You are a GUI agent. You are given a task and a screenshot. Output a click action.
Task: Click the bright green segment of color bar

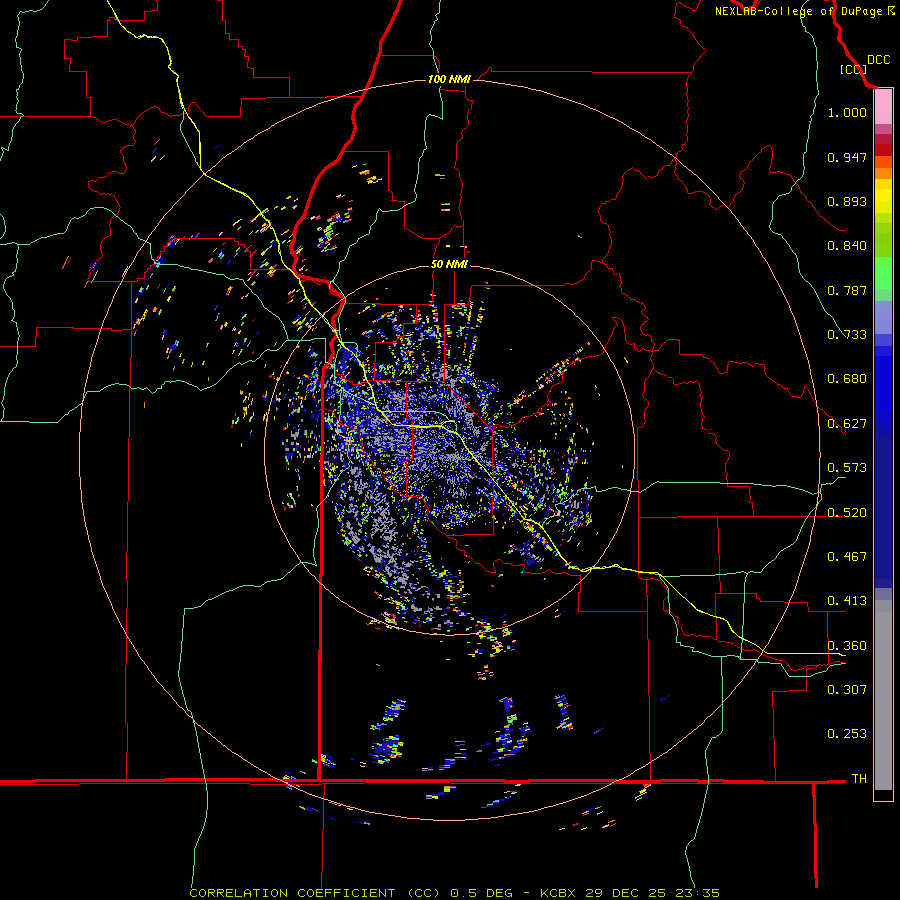(883, 273)
